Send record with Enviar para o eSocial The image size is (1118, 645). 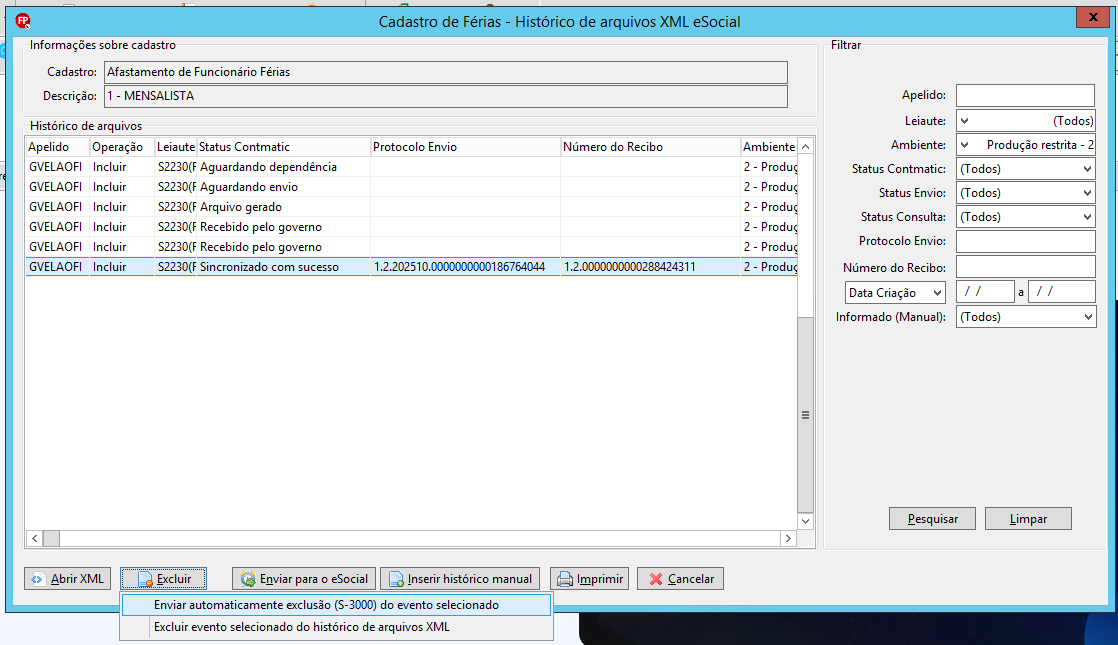pos(304,579)
